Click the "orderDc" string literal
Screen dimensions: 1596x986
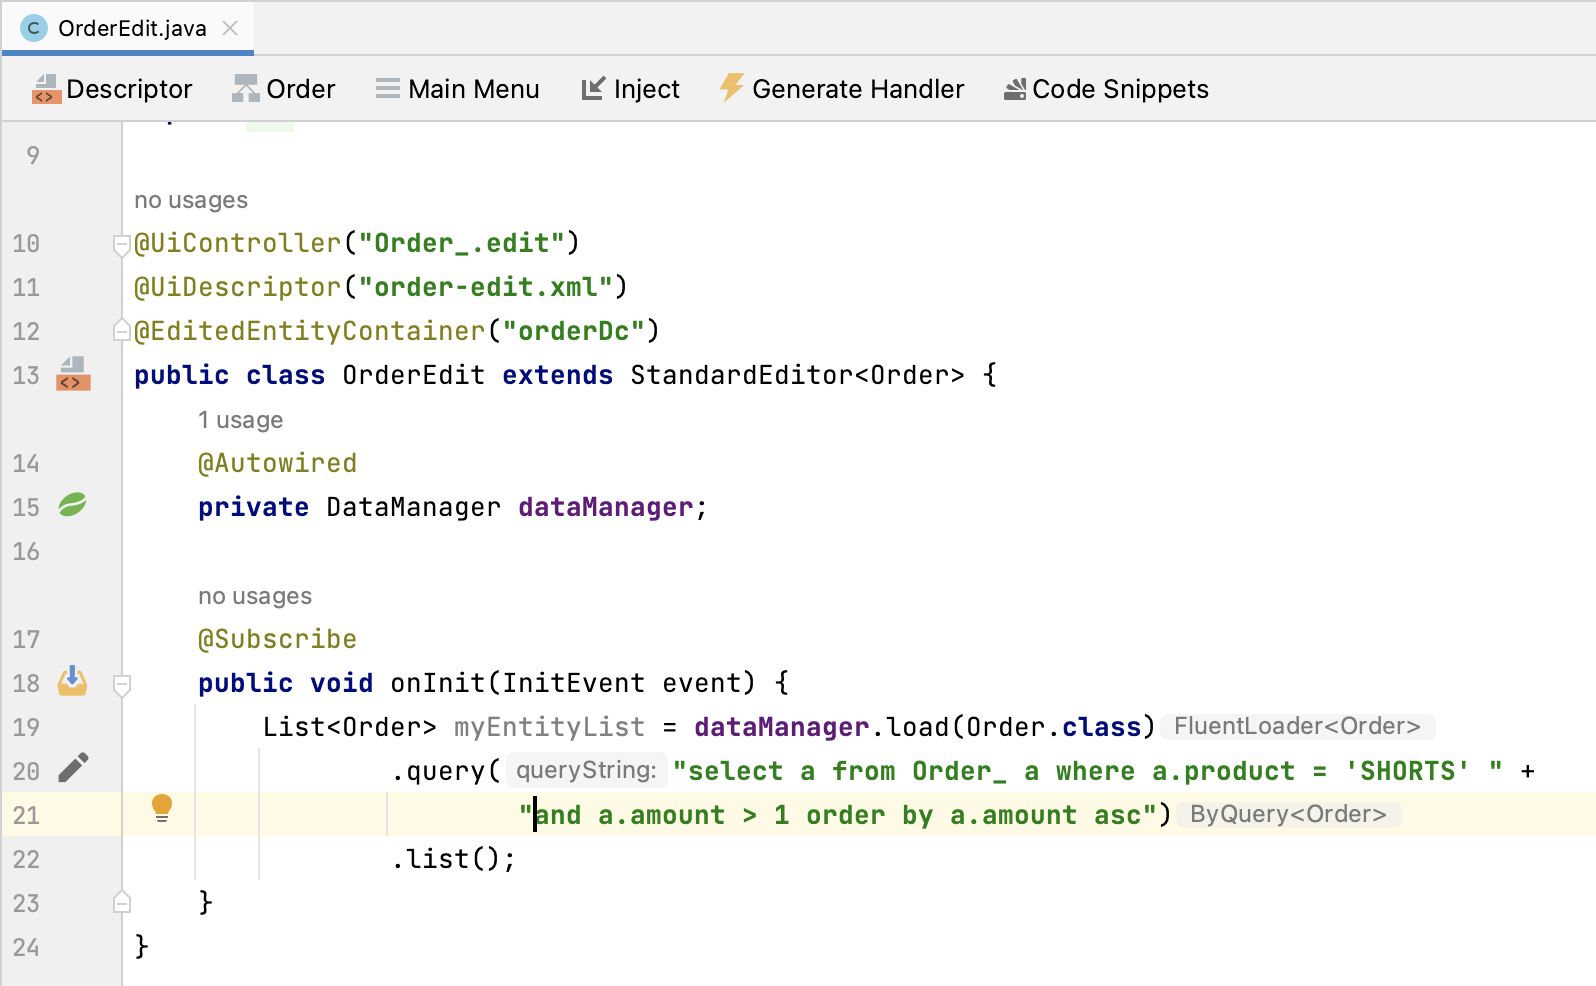pyautogui.click(x=574, y=331)
